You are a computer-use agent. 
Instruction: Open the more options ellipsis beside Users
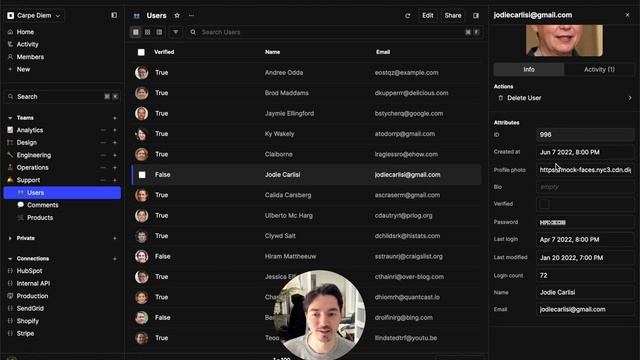click(191, 16)
